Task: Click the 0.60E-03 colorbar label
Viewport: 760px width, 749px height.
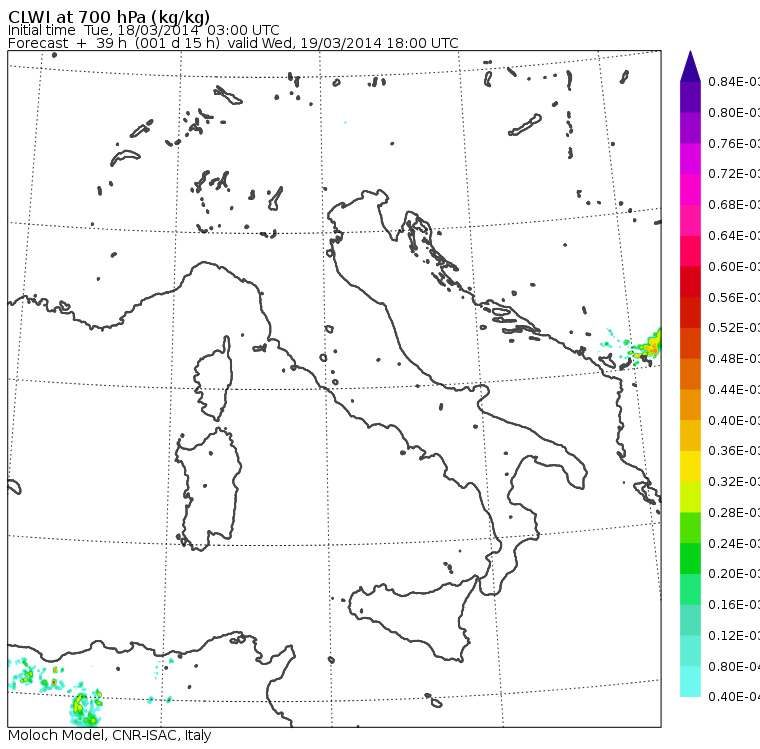Action: point(734,267)
